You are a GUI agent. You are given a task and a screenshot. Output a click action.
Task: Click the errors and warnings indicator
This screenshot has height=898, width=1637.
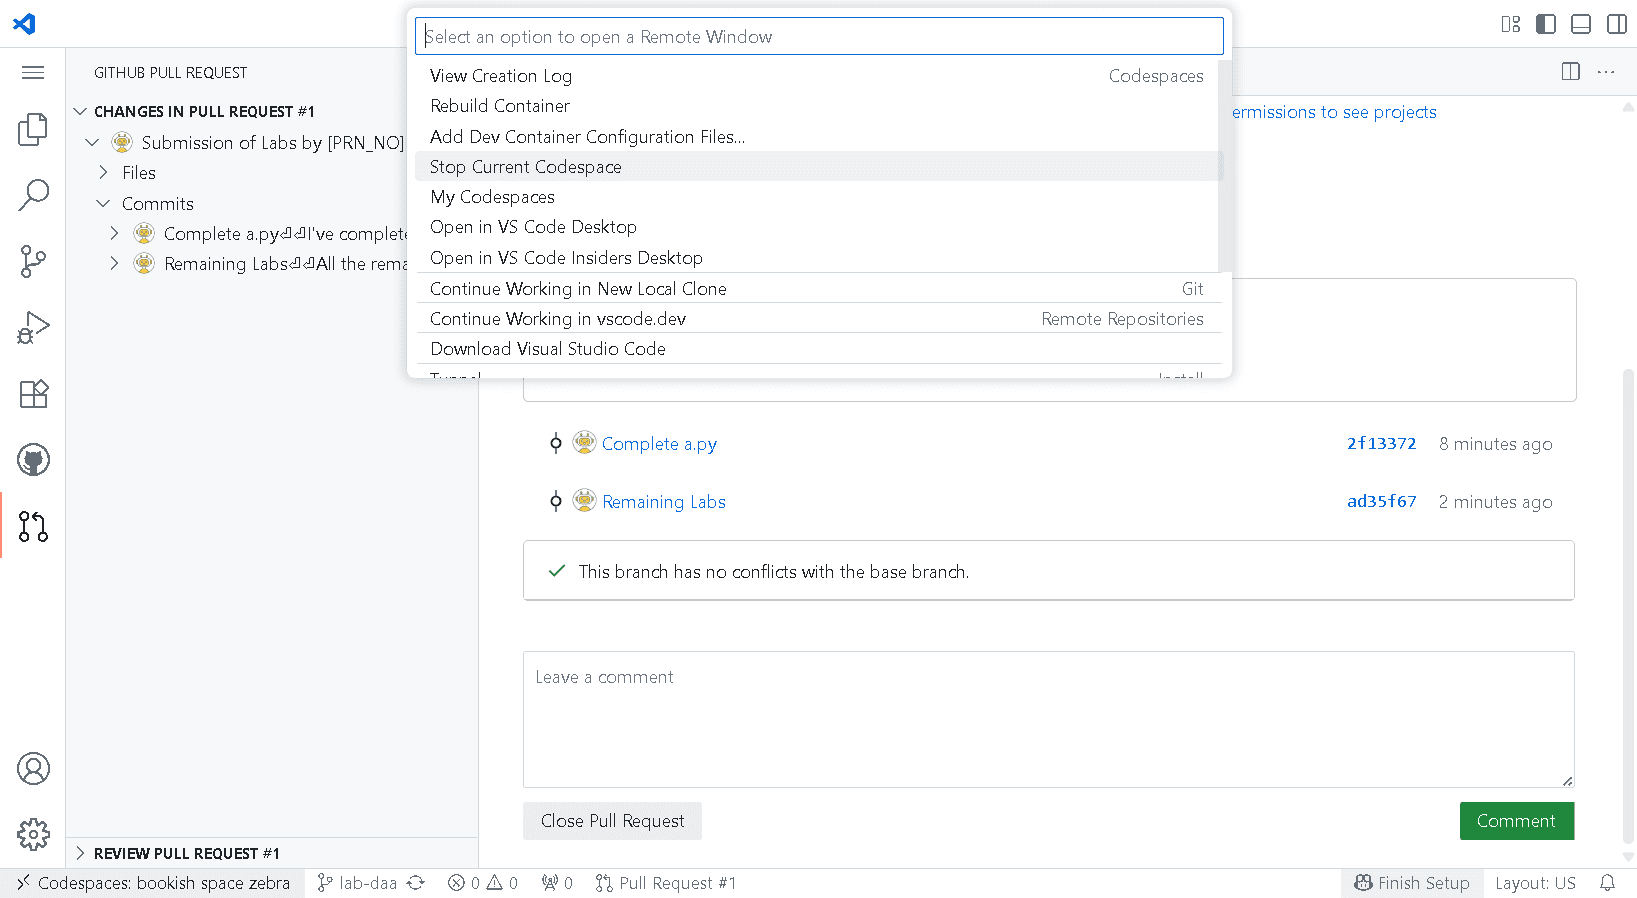click(483, 883)
